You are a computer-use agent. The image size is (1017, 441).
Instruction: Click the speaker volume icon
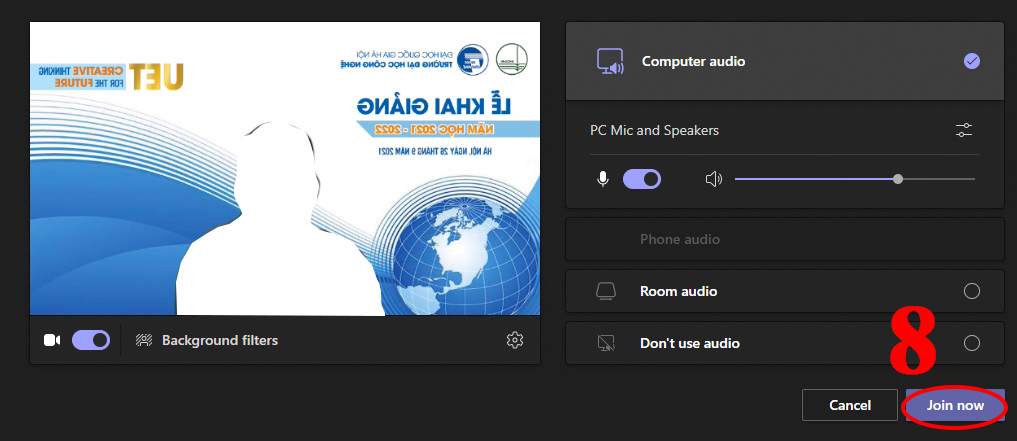tap(713, 179)
